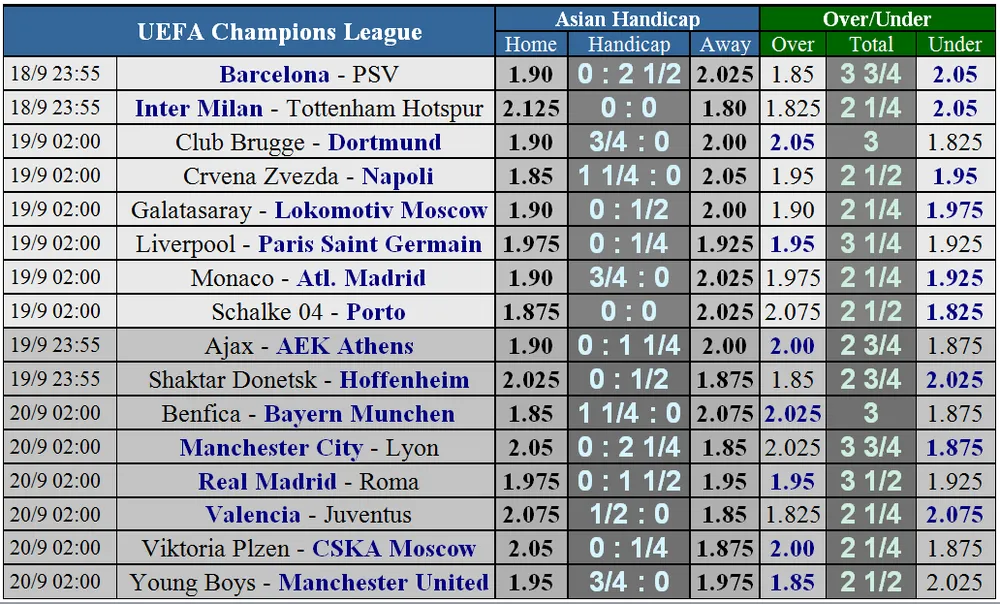Select the Over/Under header
This screenshot has height=604, width=1000.
[877, 19]
